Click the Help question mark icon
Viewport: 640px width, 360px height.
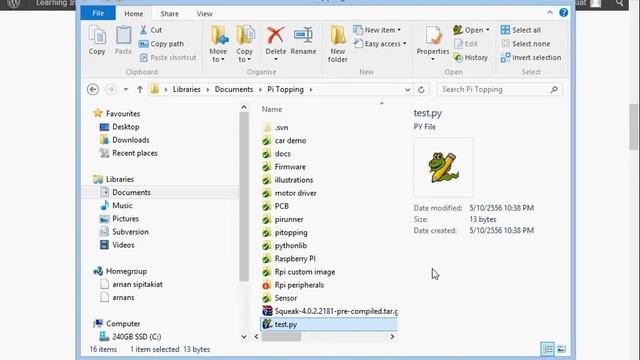pyautogui.click(x=564, y=13)
